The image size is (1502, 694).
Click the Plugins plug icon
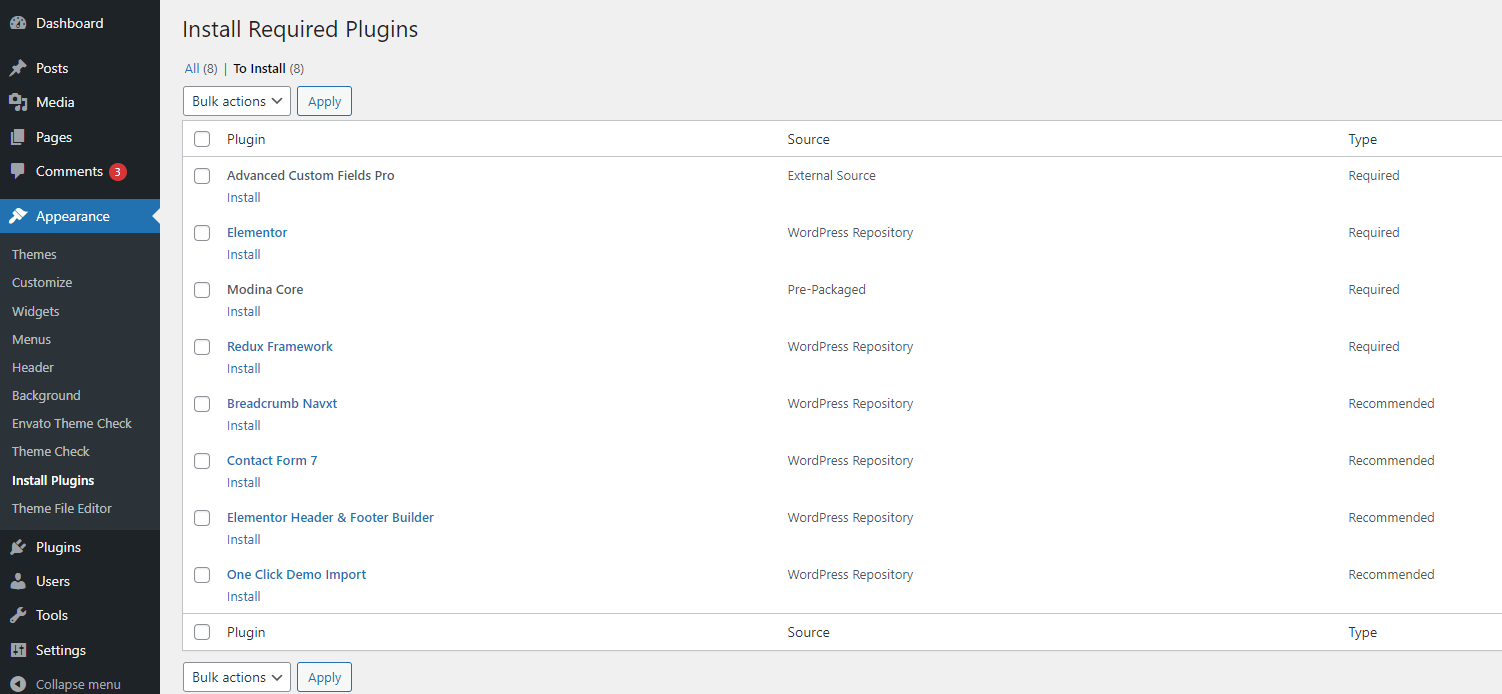point(18,547)
